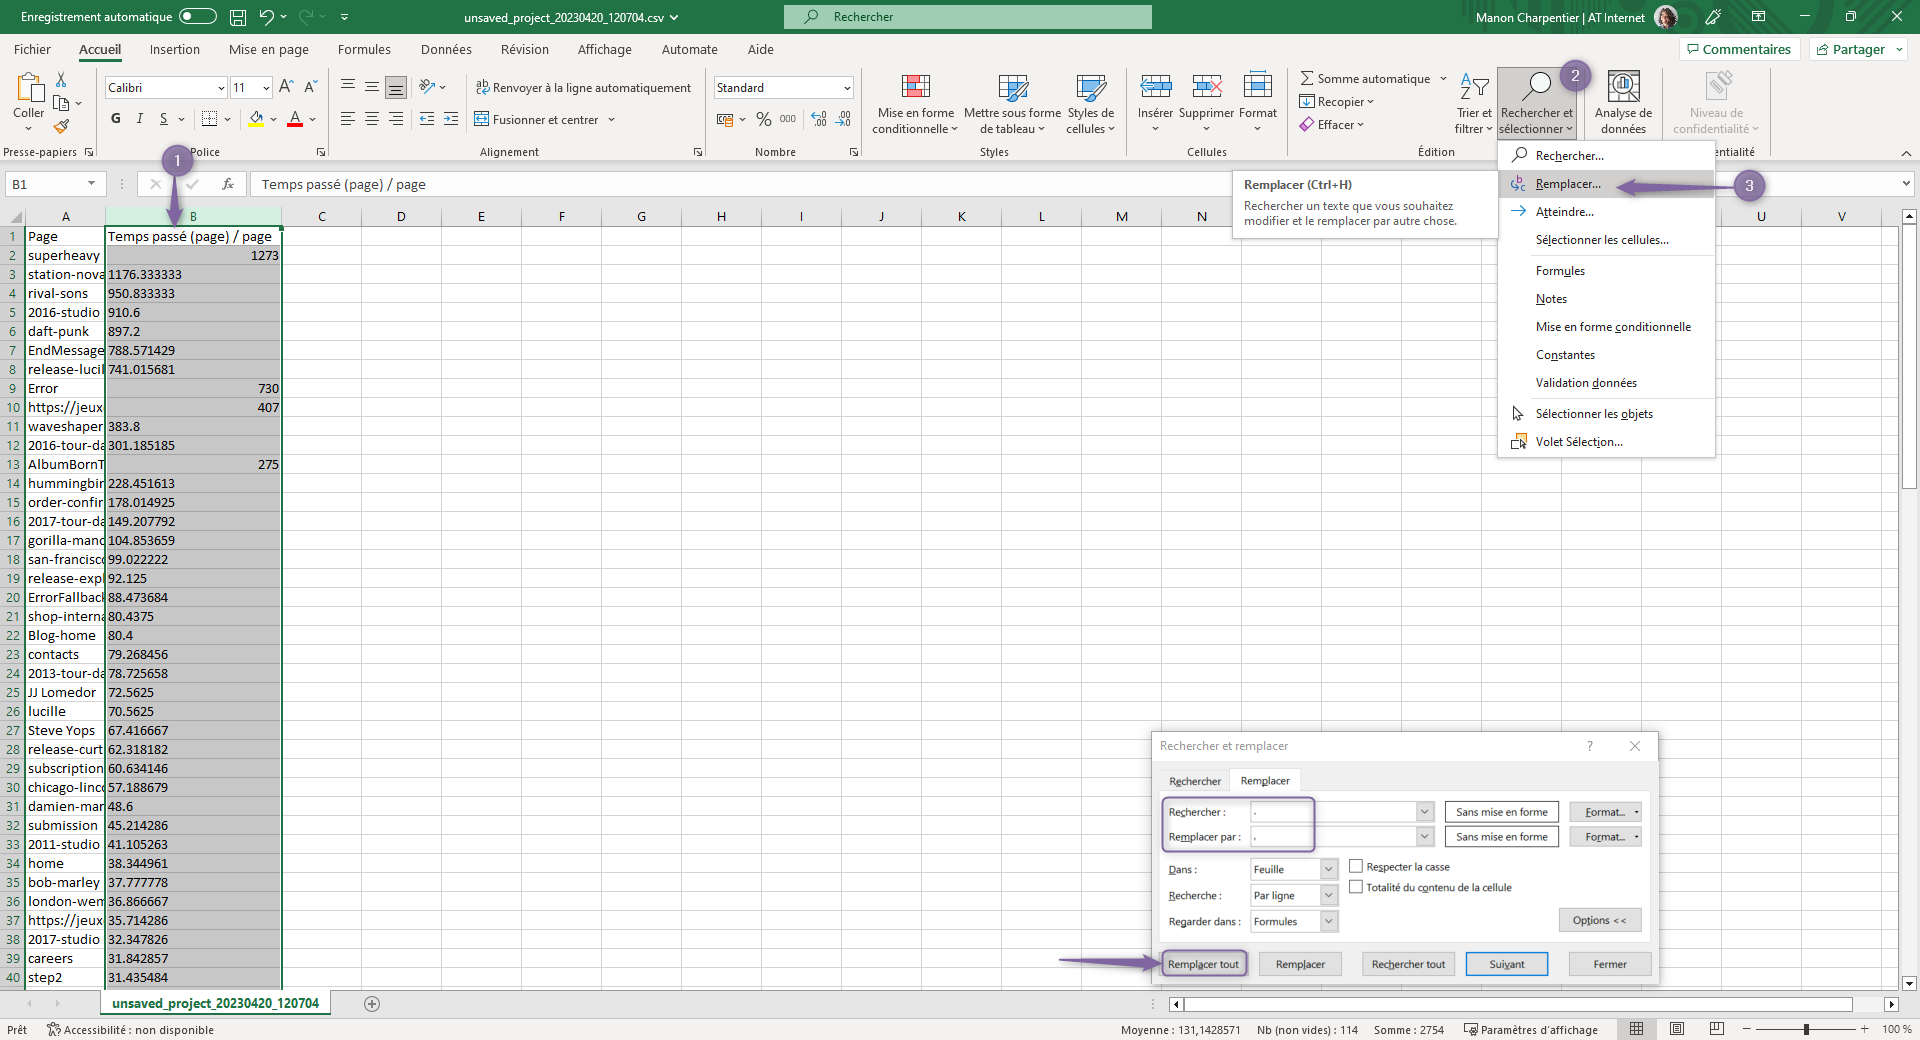Click the Rechercher text field in dialog
1920x1040 pixels.
point(1332,812)
